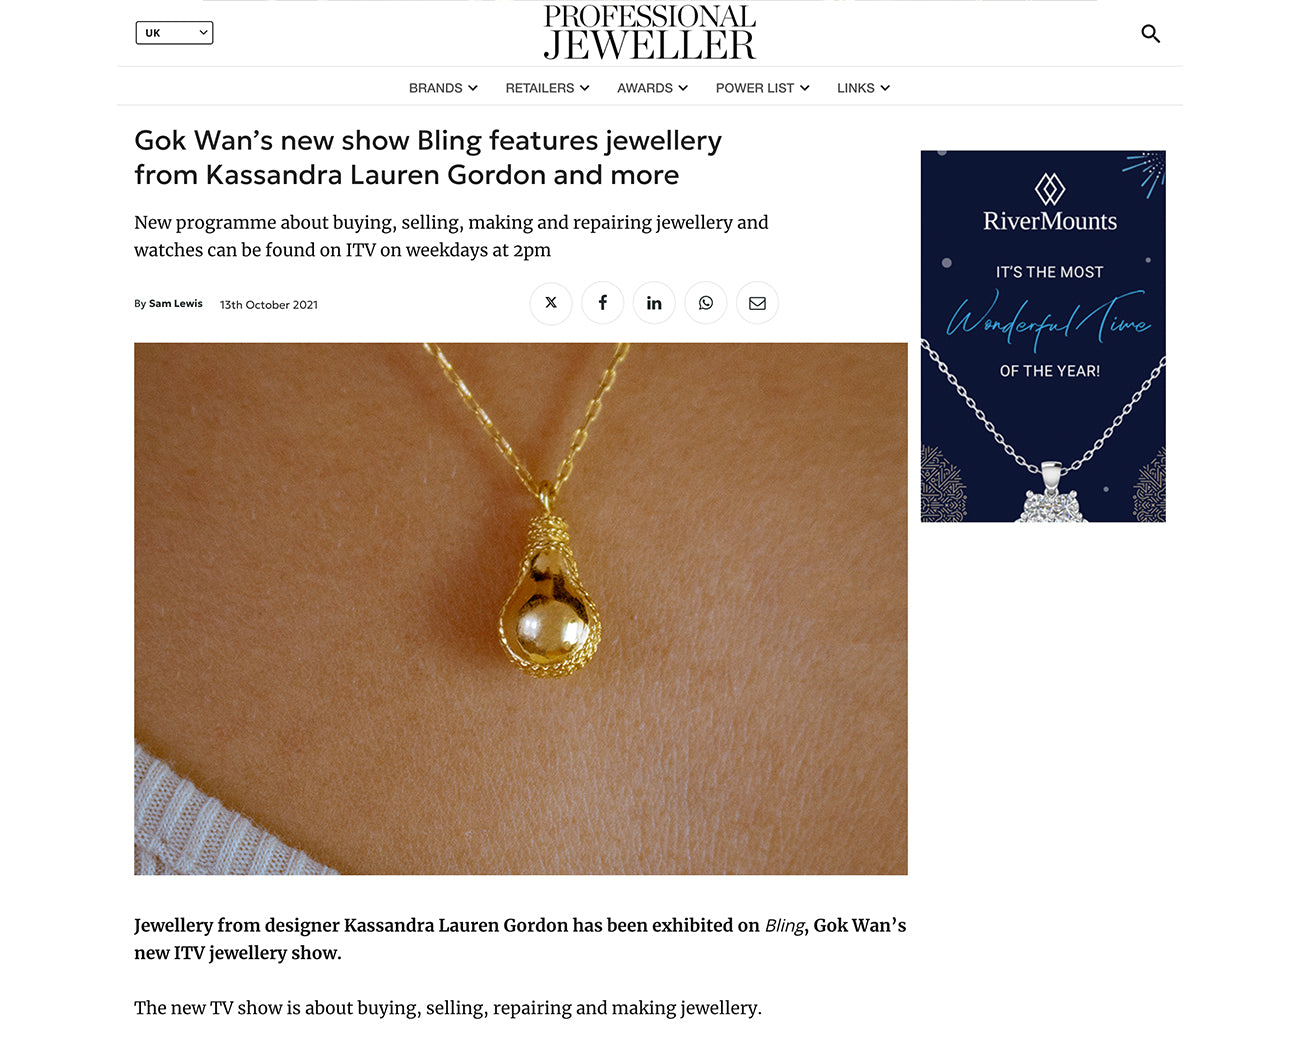1300x1041 pixels.
Task: Open author Sam Lewis profile
Action: (x=176, y=304)
